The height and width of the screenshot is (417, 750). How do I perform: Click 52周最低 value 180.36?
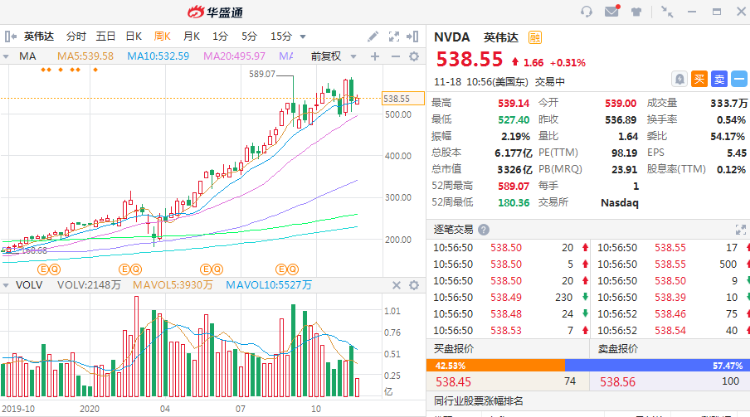514,203
